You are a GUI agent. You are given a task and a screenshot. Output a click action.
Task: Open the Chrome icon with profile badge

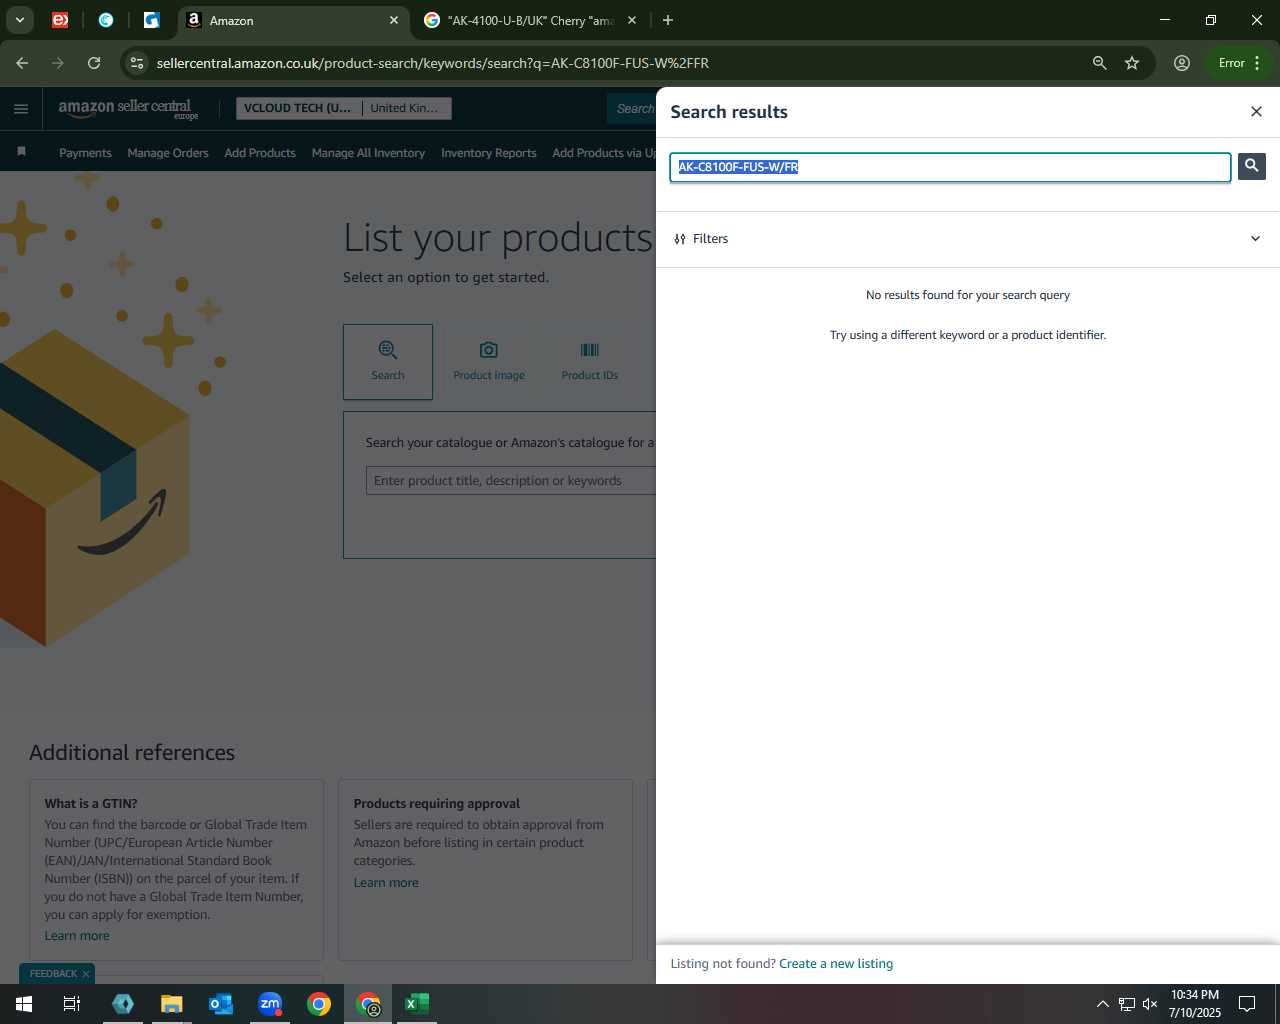click(369, 1004)
